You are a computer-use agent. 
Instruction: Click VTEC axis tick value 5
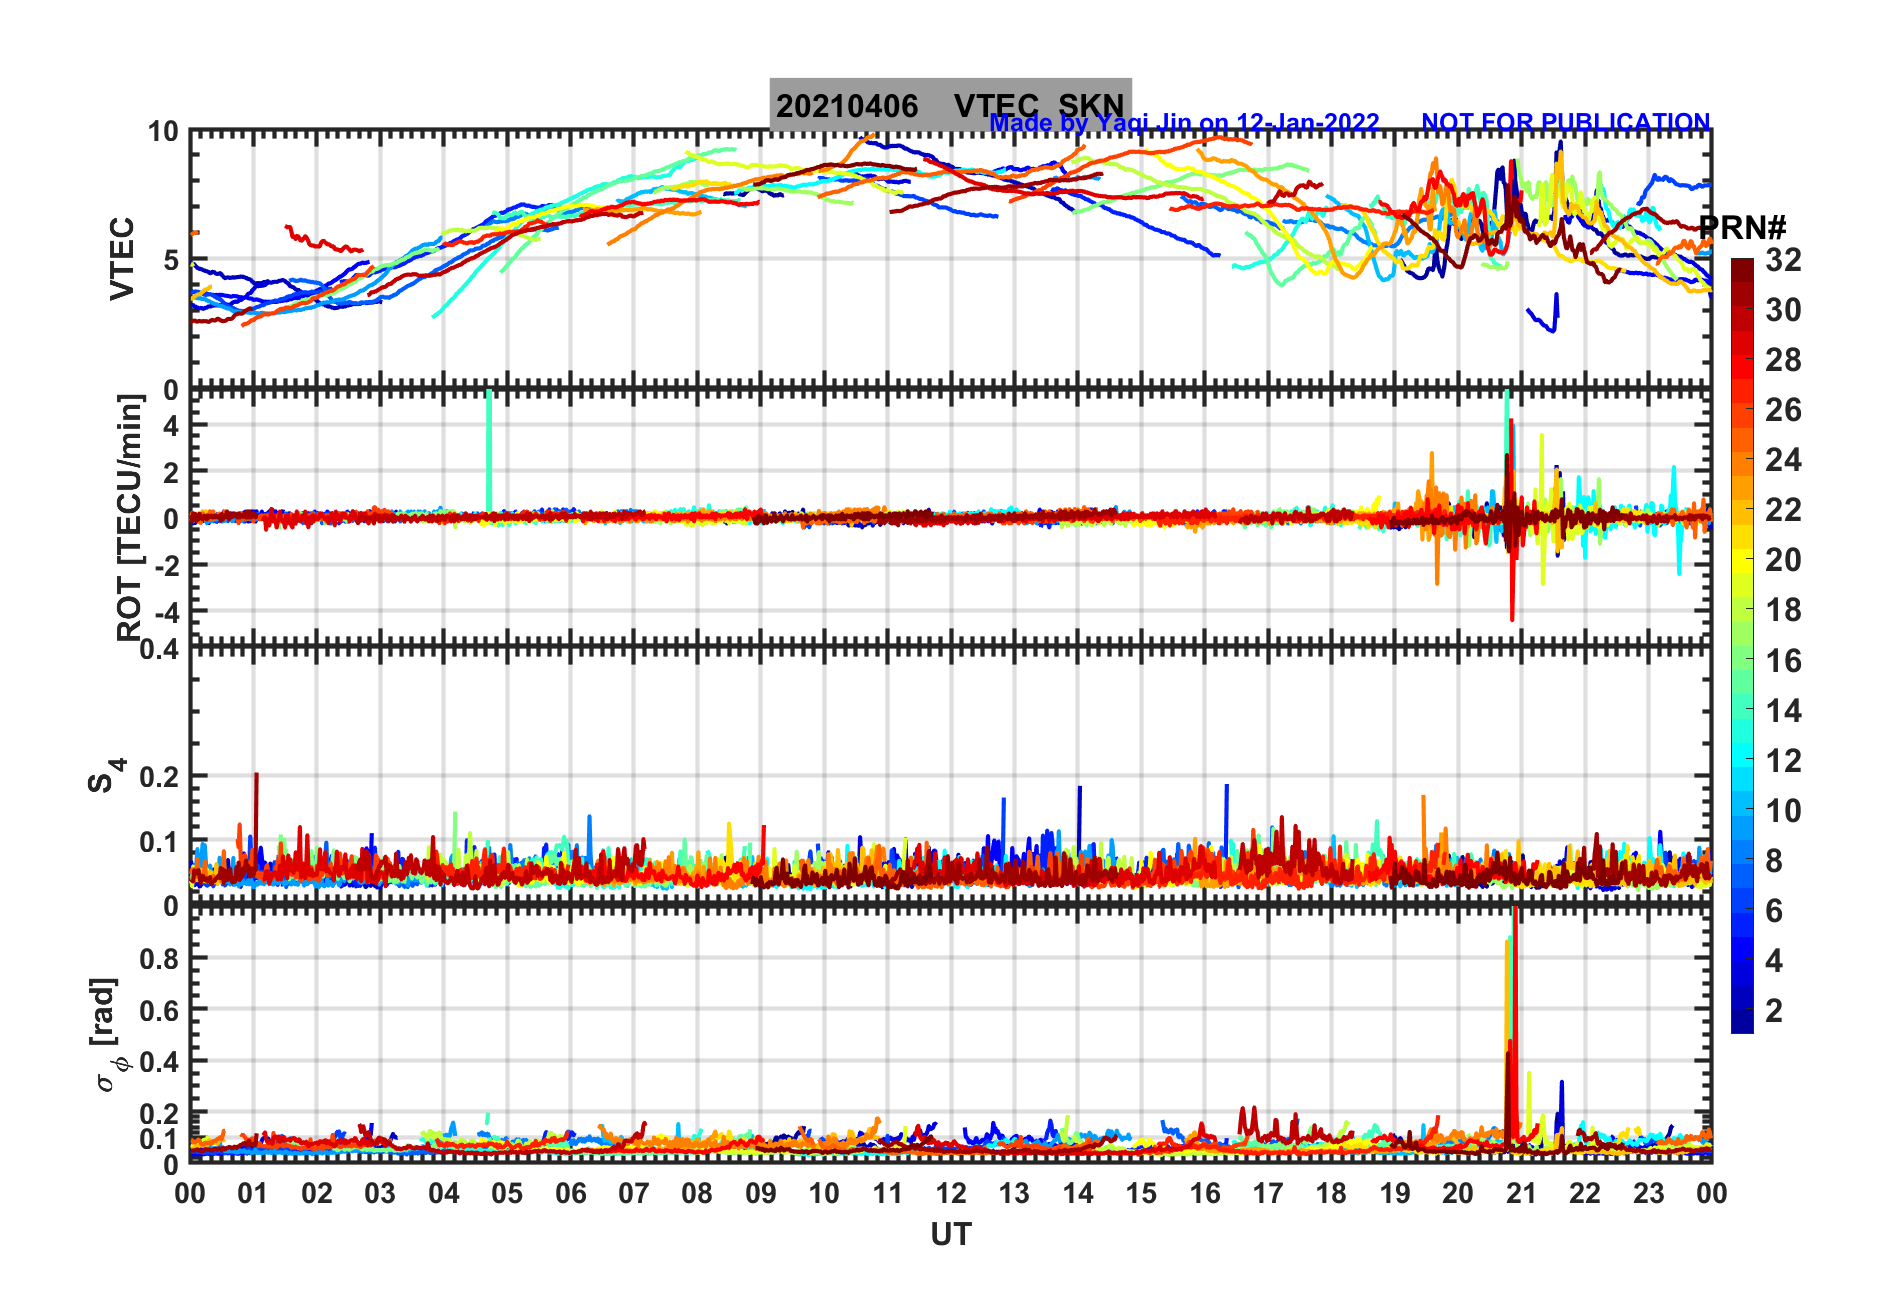pyautogui.click(x=171, y=261)
